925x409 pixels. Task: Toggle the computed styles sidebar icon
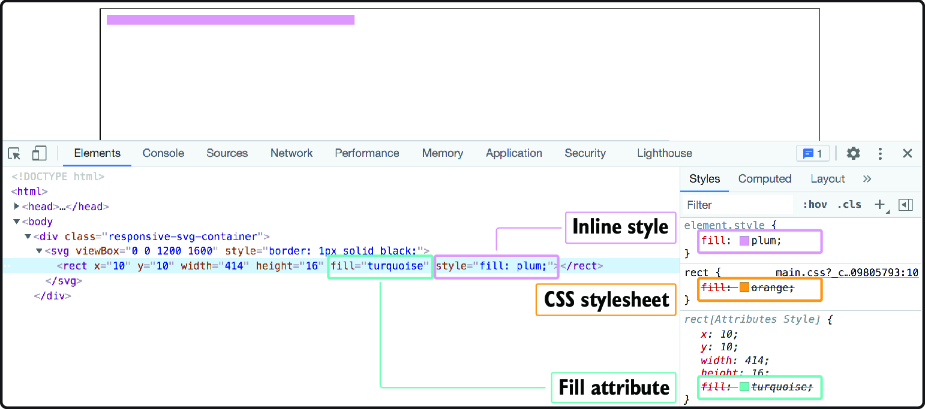(x=906, y=205)
